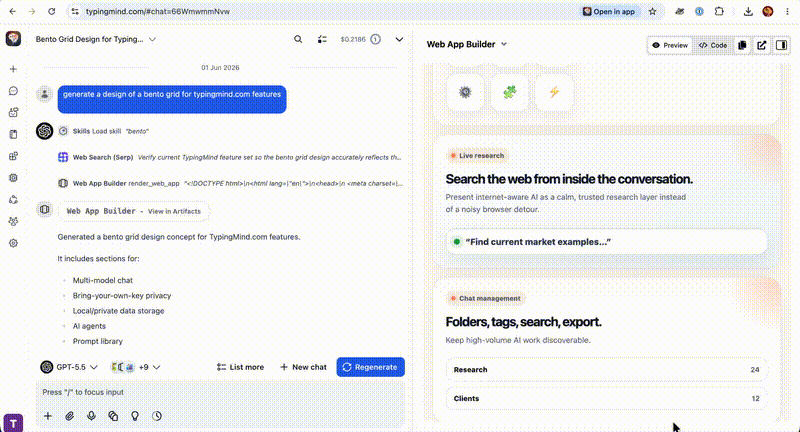Open the Chats speech-bubble icon in sidebar
This screenshot has width=800, height=432.
[x=13, y=91]
